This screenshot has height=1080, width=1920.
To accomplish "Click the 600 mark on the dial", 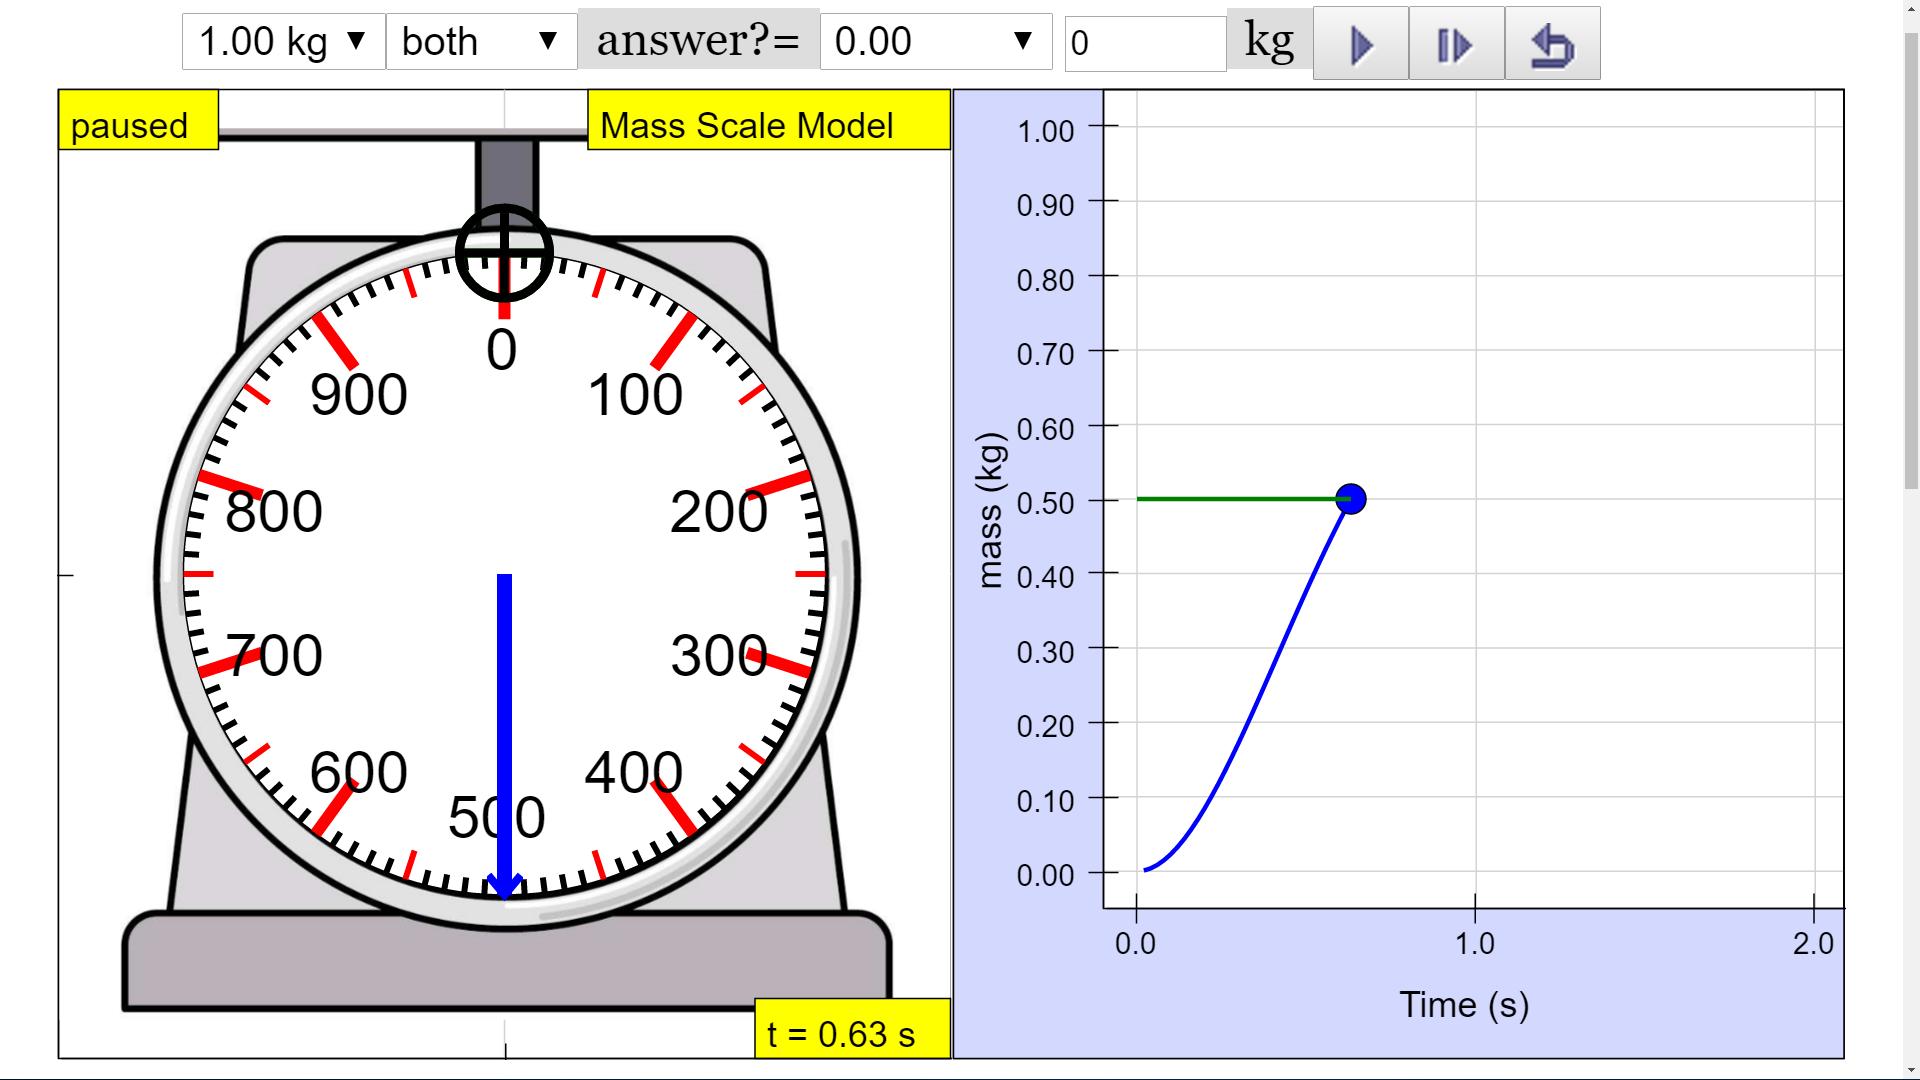I will click(x=358, y=772).
